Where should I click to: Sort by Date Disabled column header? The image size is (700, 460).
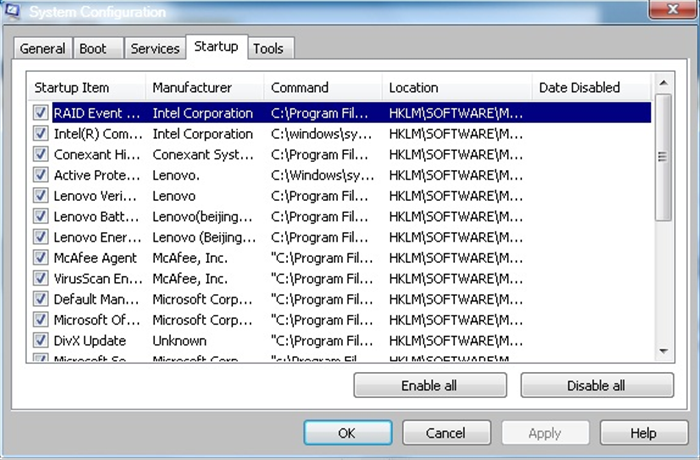tap(592, 88)
